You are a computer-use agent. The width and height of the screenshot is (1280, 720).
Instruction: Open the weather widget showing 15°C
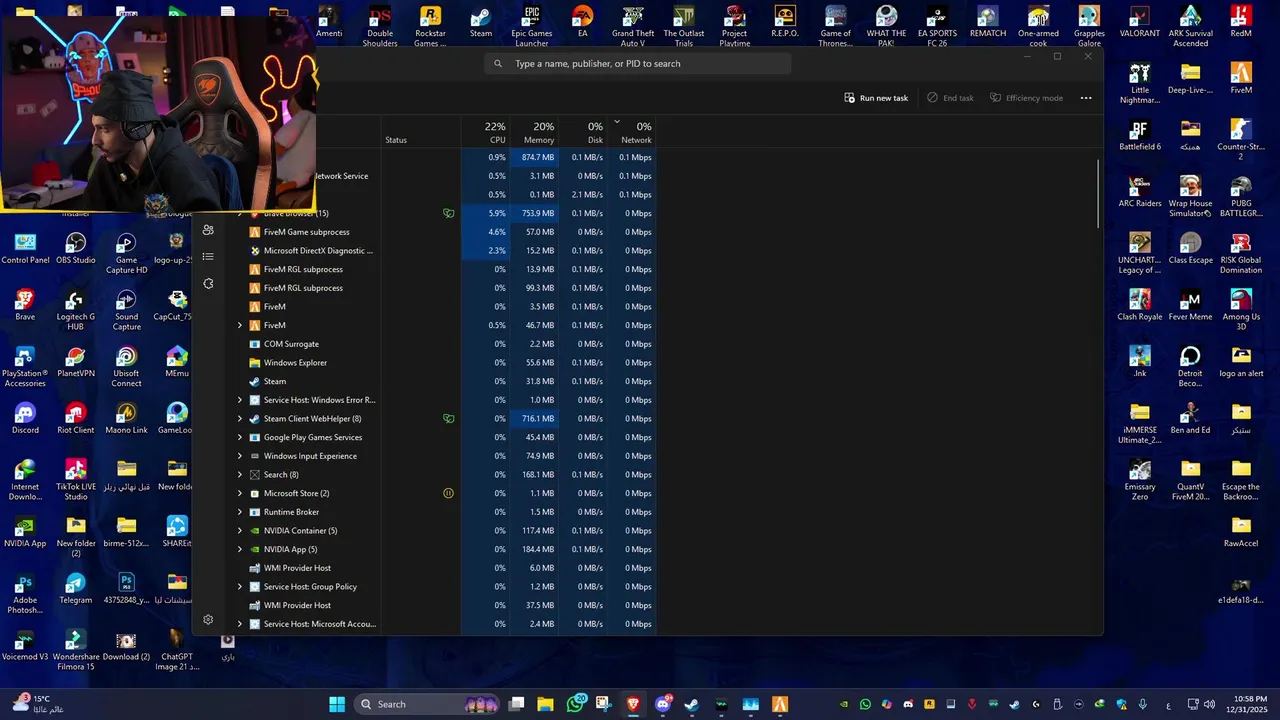[38, 704]
